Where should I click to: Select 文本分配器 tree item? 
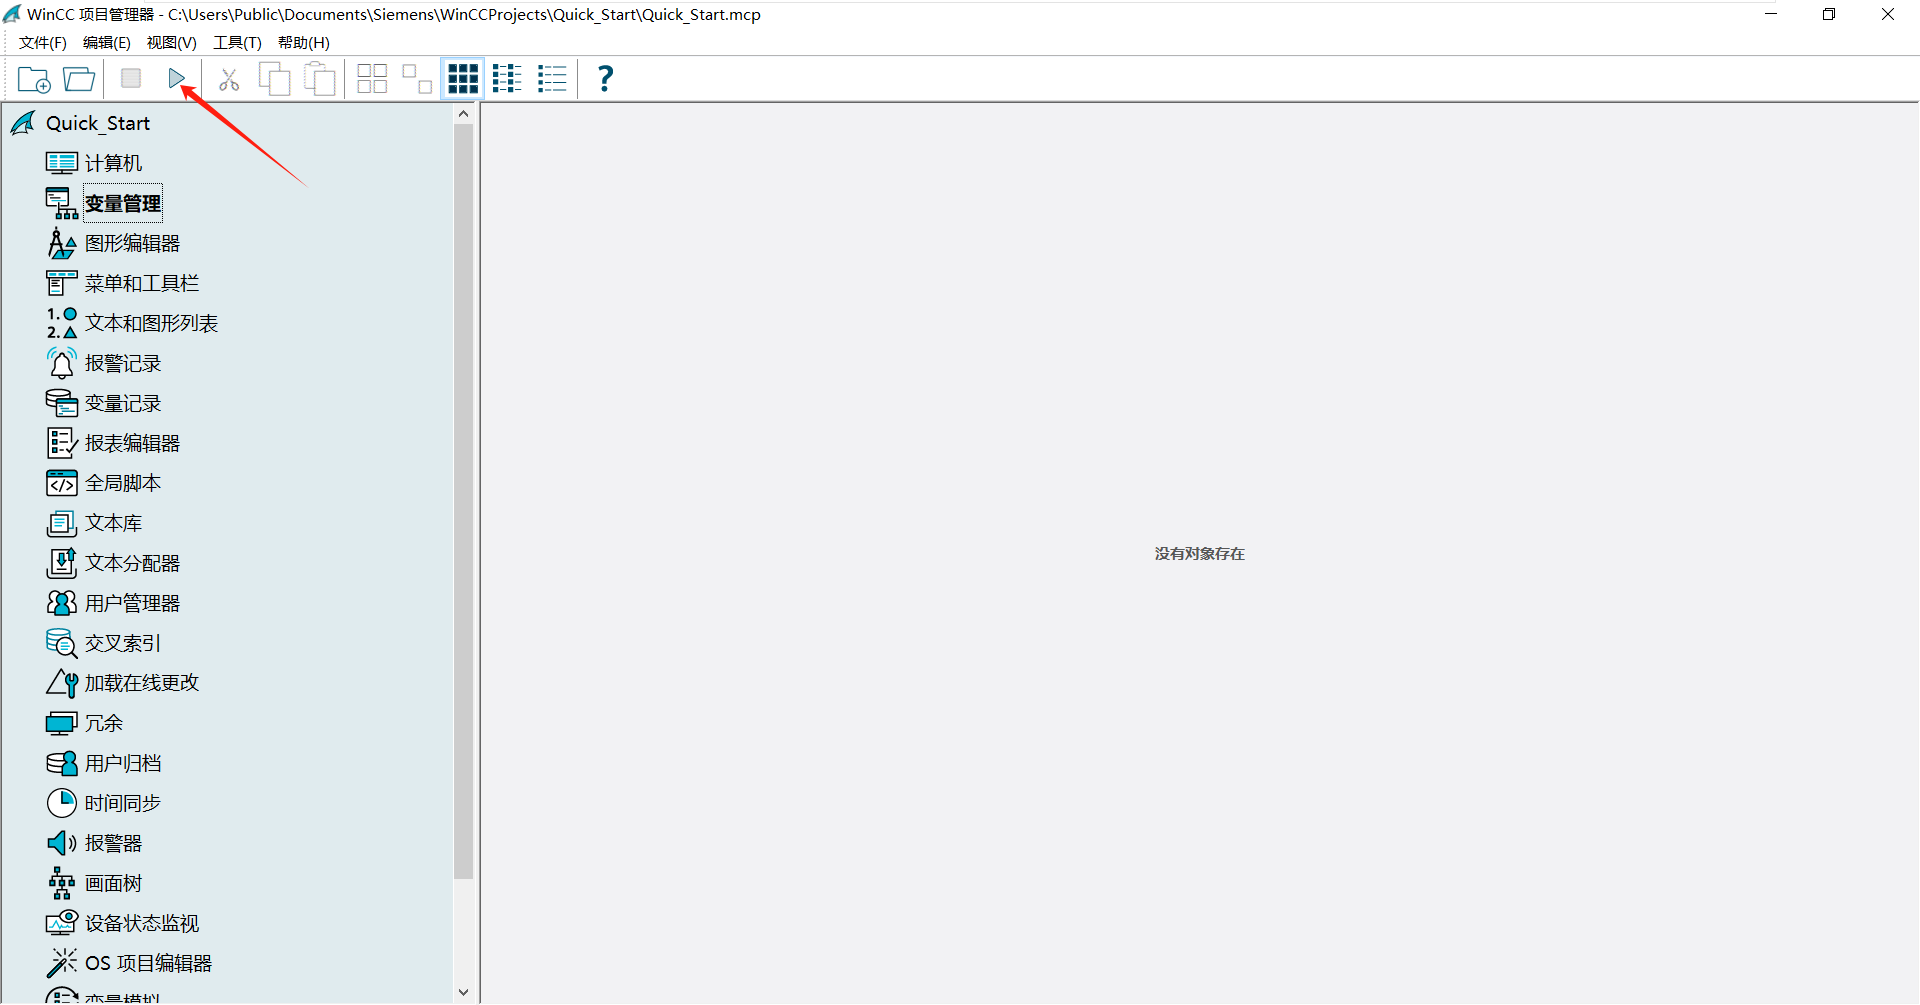133,563
